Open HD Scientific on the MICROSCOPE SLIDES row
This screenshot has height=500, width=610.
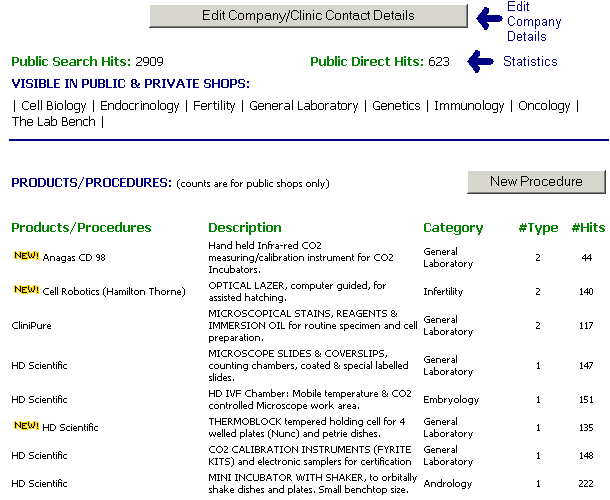coord(39,366)
